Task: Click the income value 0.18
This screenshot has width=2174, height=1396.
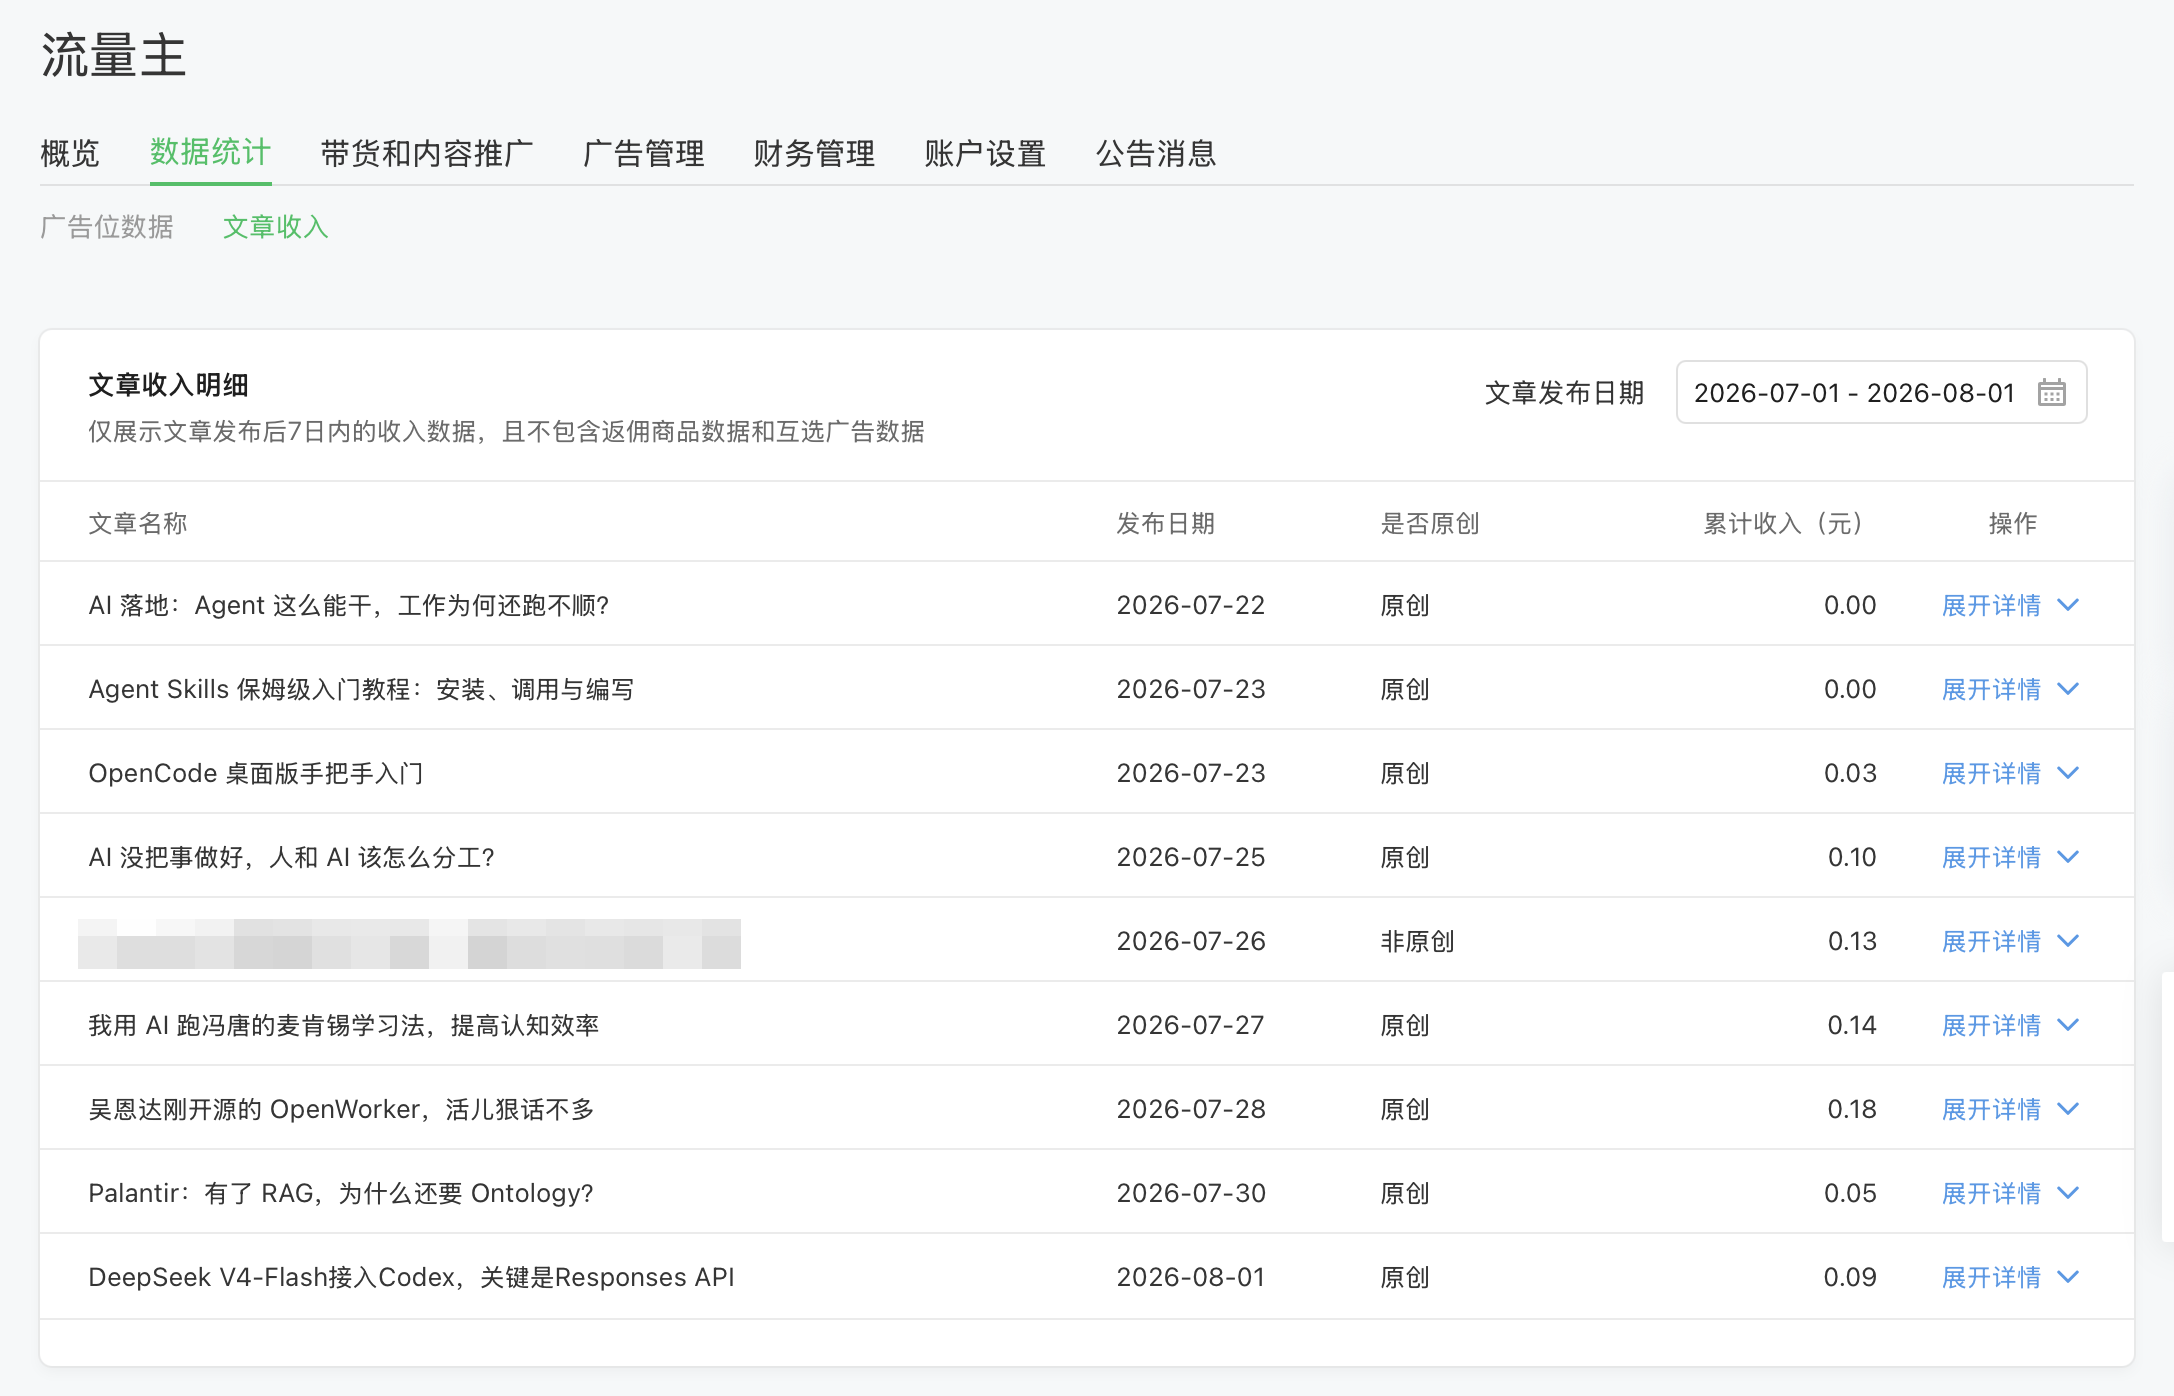Action: [1852, 1109]
